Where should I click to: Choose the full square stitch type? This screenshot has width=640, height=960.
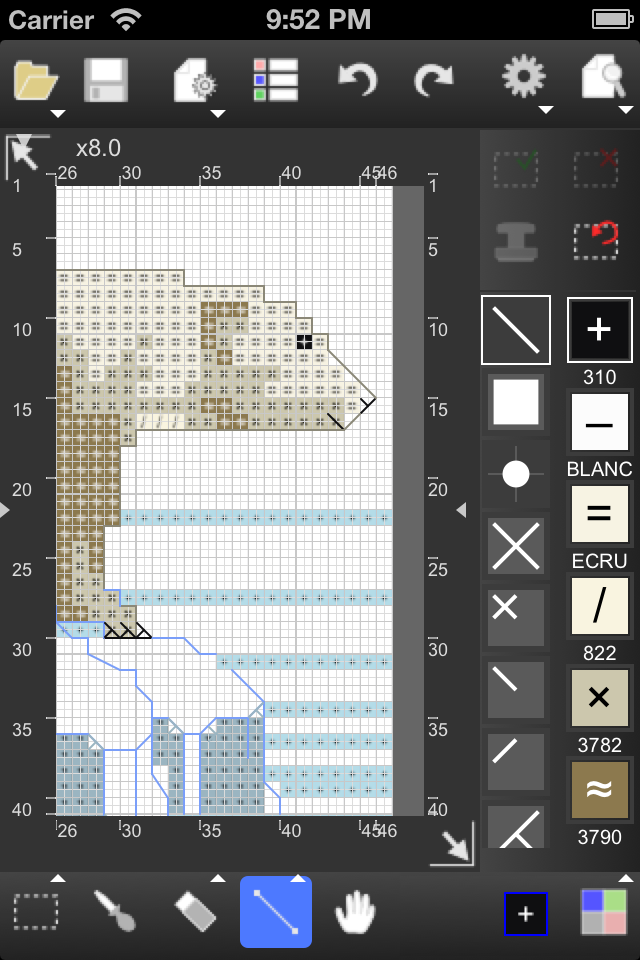pos(516,402)
